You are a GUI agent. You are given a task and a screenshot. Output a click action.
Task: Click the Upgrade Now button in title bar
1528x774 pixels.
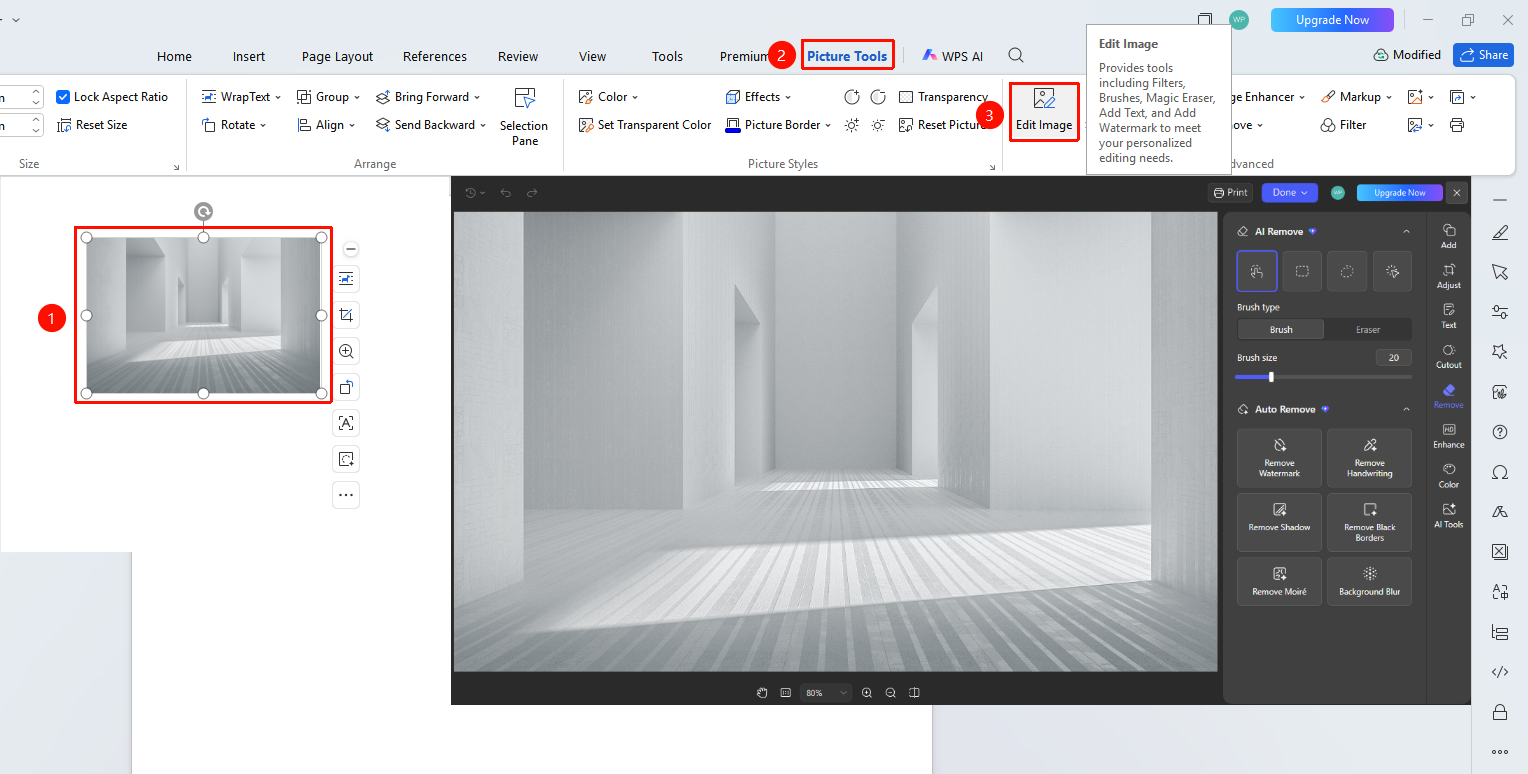coord(1332,20)
